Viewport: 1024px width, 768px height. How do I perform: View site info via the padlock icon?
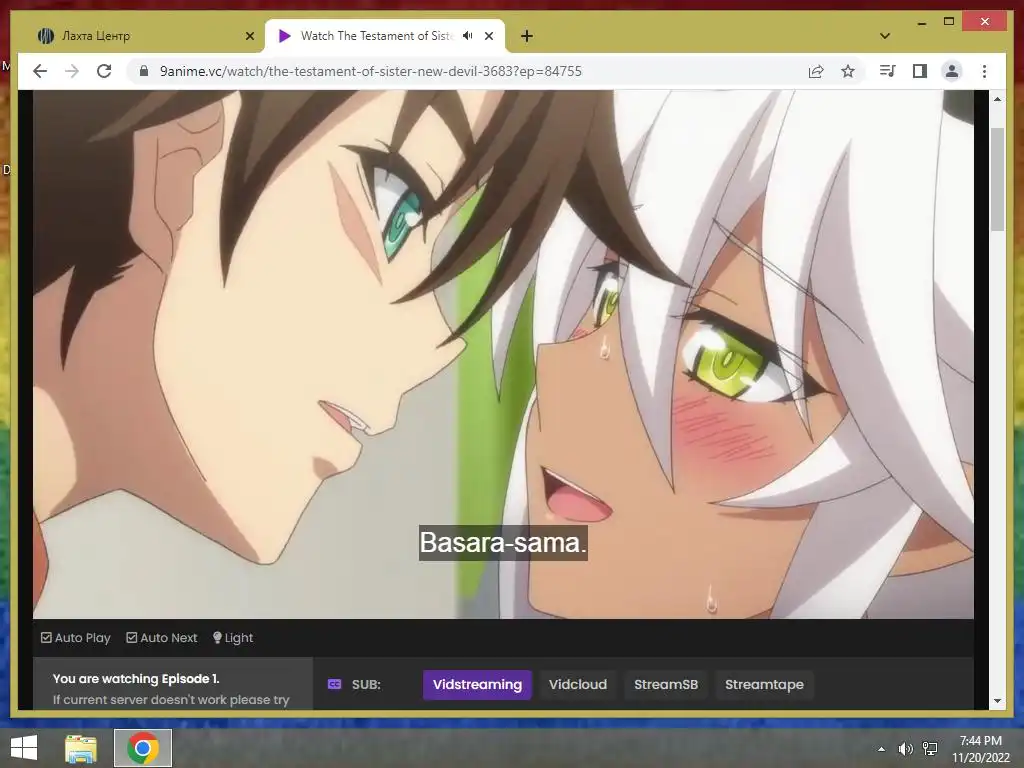pos(144,71)
